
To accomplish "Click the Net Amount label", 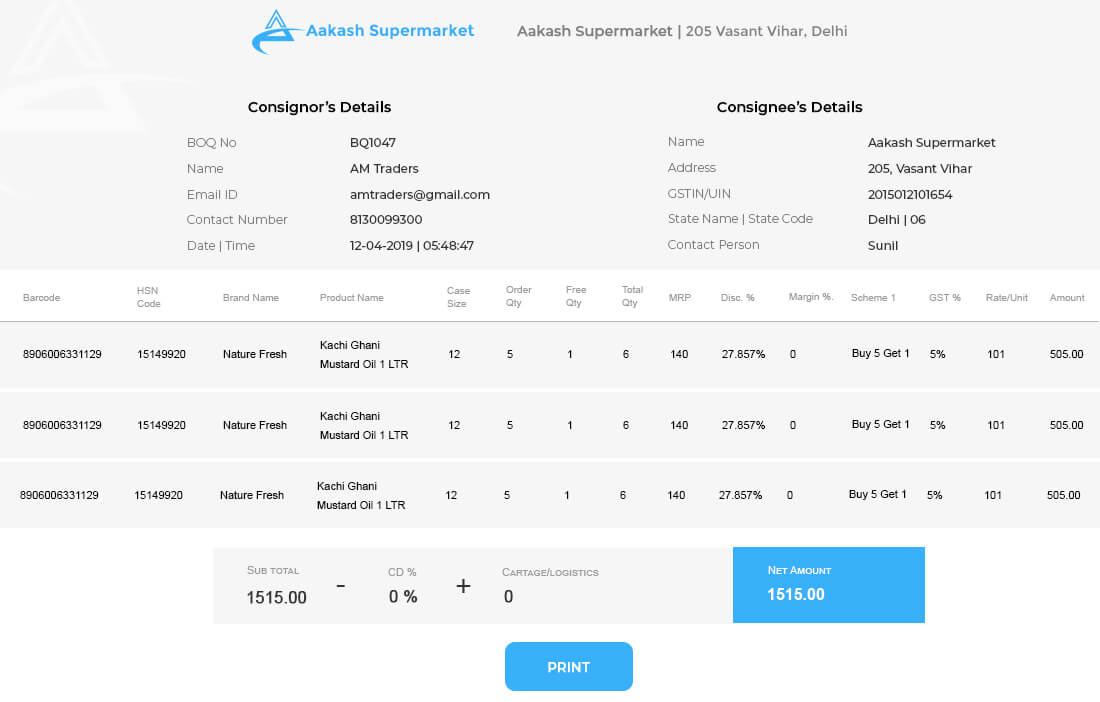I will 799,571.
